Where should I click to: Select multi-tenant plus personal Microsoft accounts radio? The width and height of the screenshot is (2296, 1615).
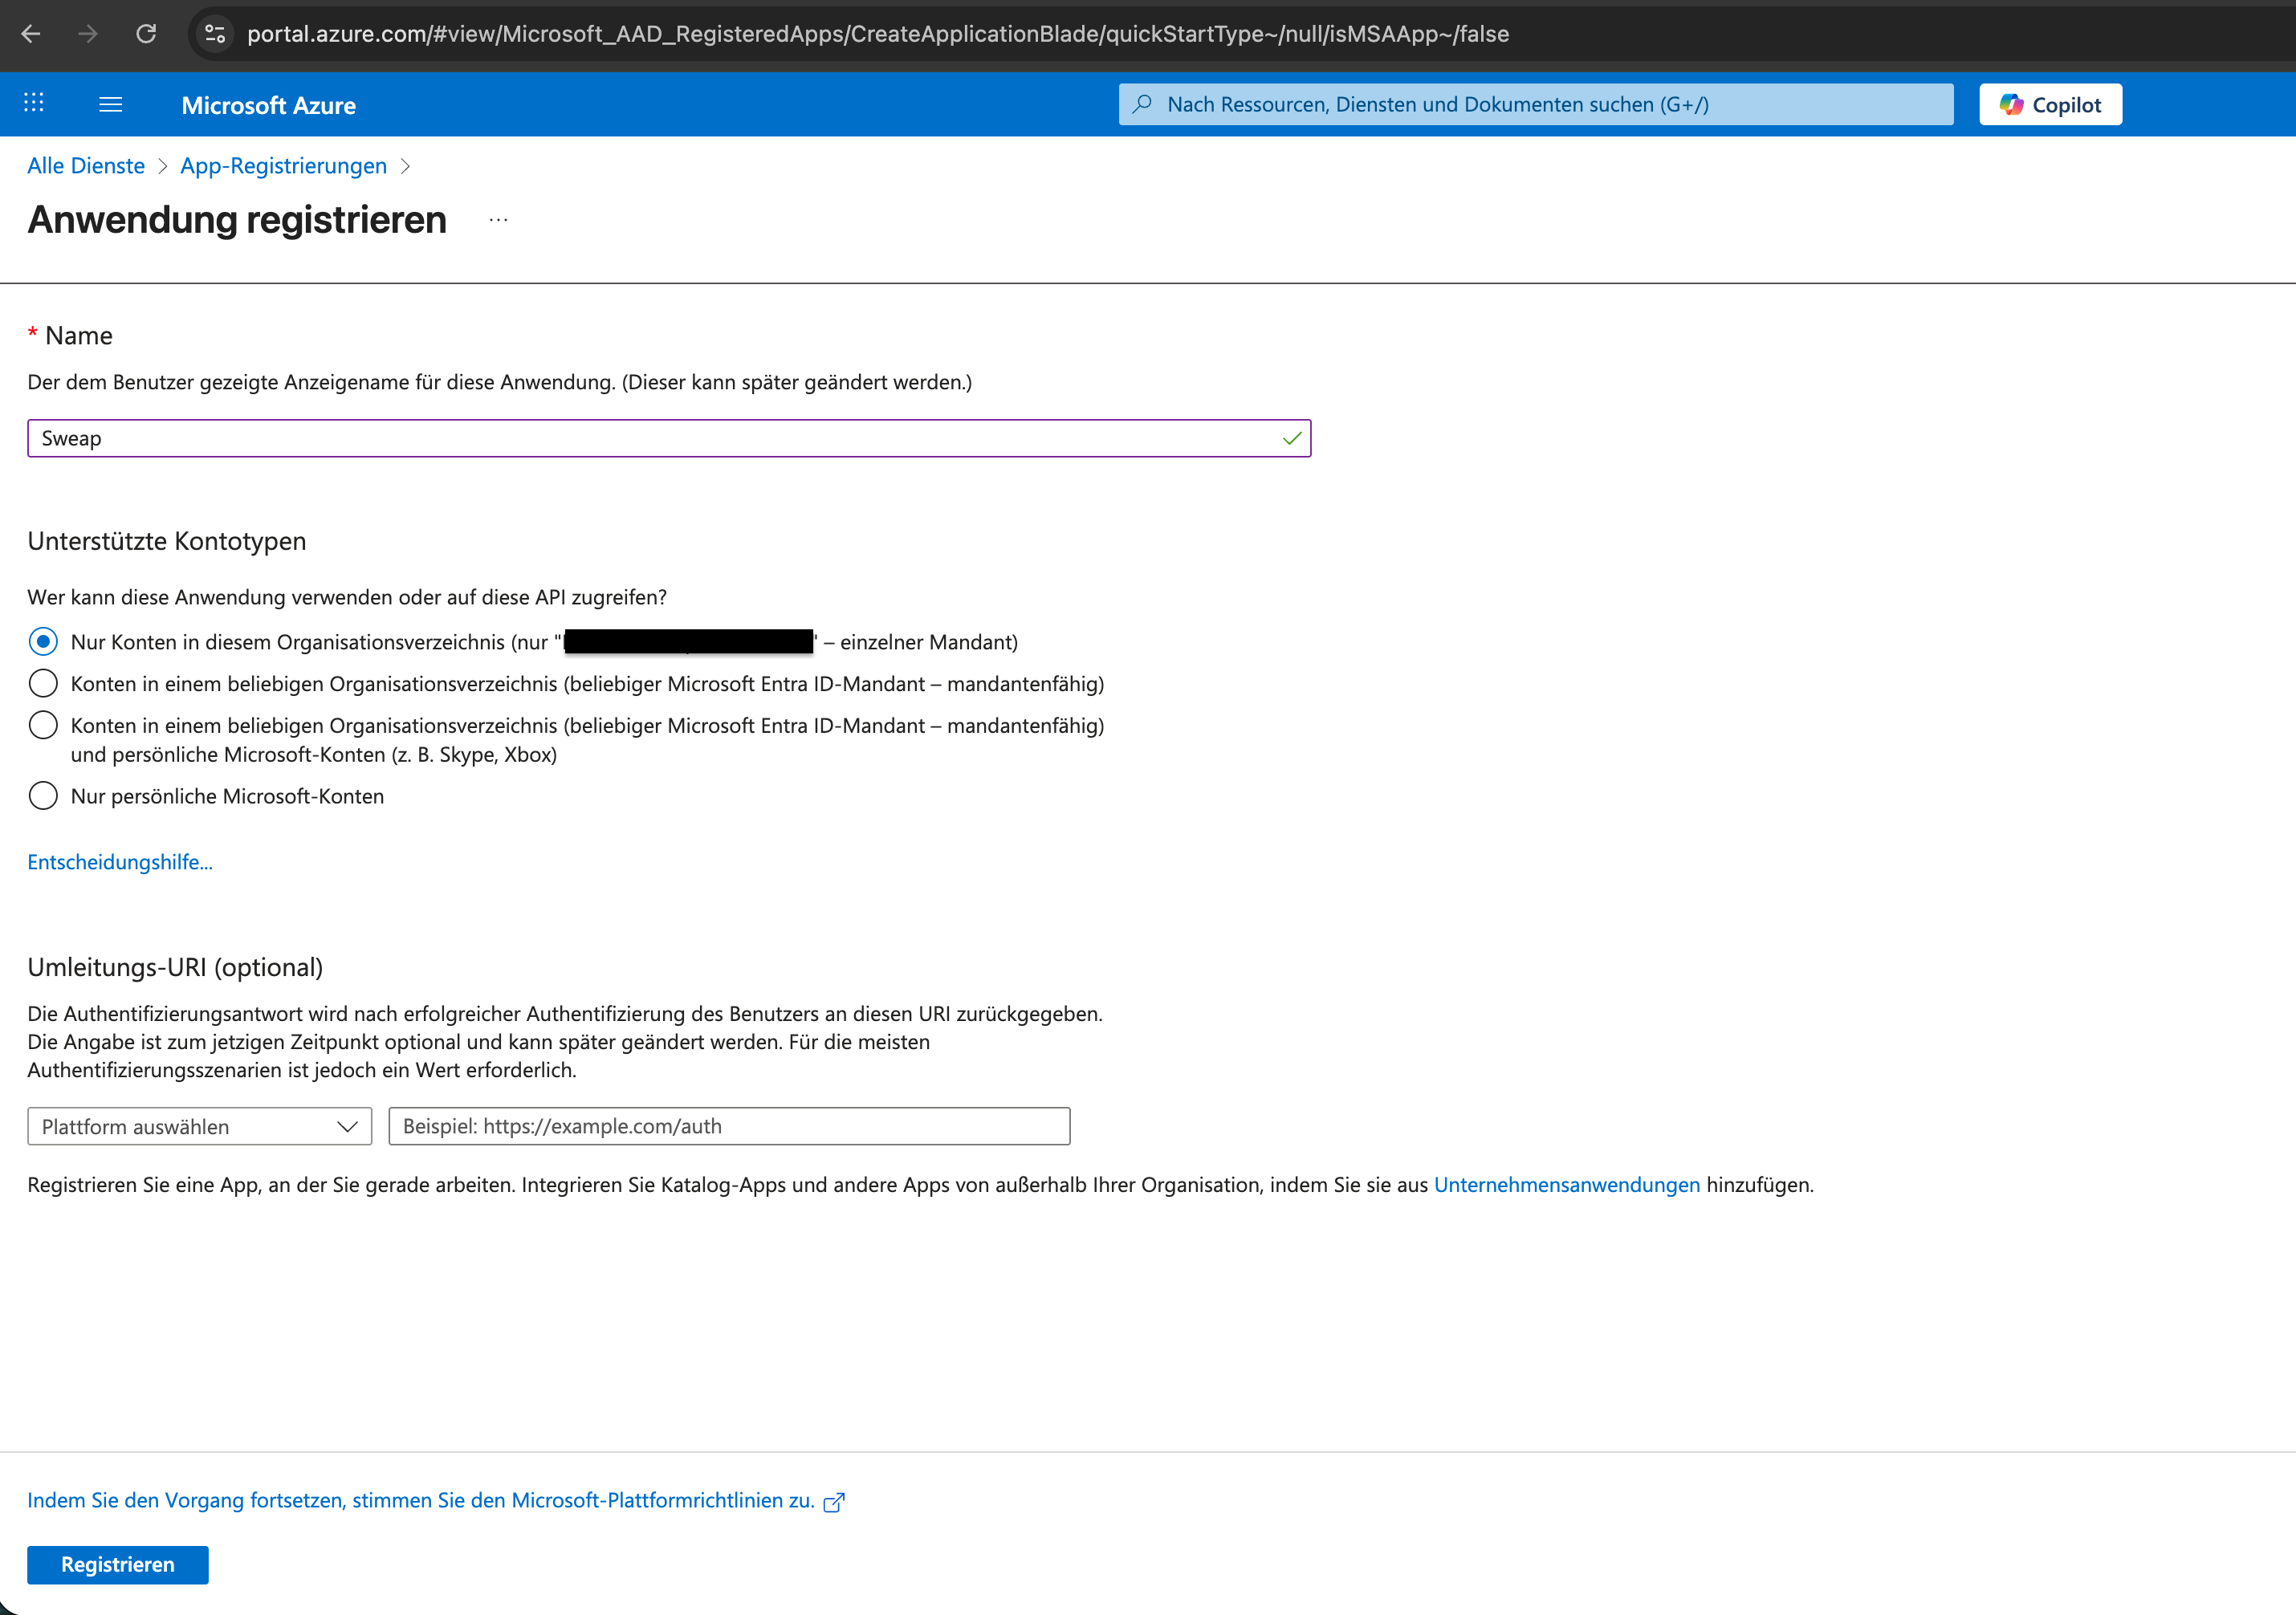(43, 726)
